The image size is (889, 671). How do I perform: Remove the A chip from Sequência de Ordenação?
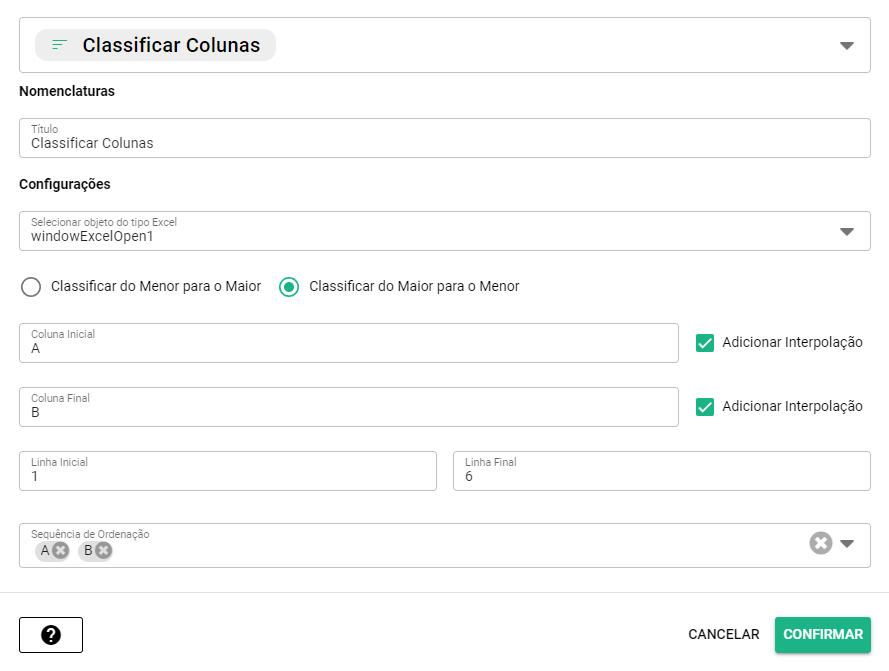(61, 550)
